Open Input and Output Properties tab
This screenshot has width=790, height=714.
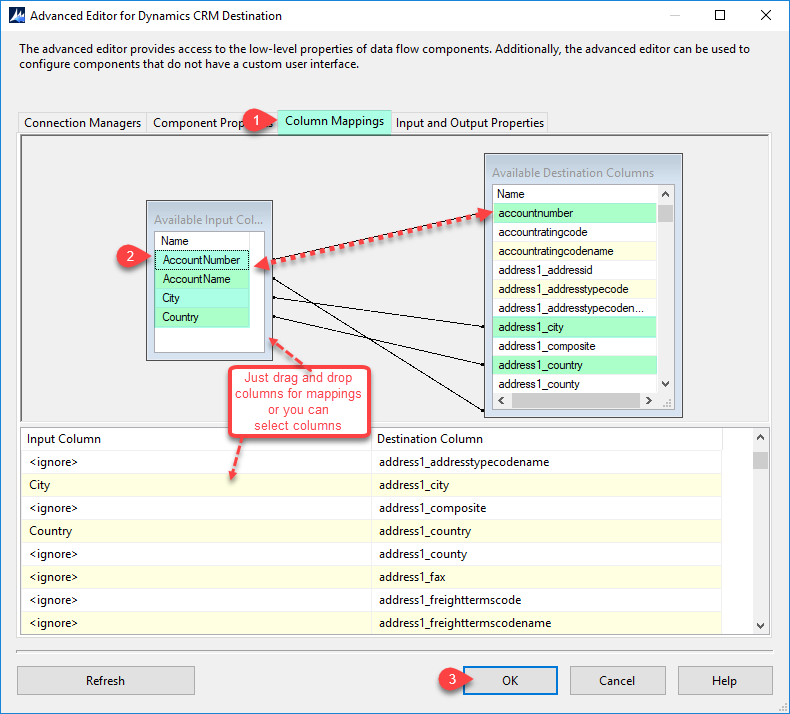pyautogui.click(x=470, y=123)
